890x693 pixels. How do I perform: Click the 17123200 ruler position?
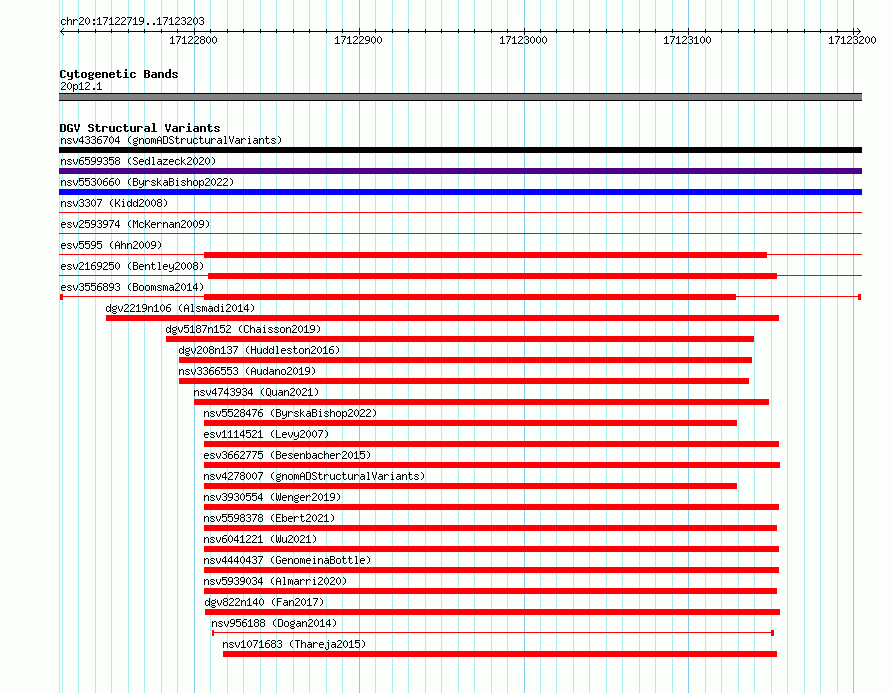coord(852,40)
